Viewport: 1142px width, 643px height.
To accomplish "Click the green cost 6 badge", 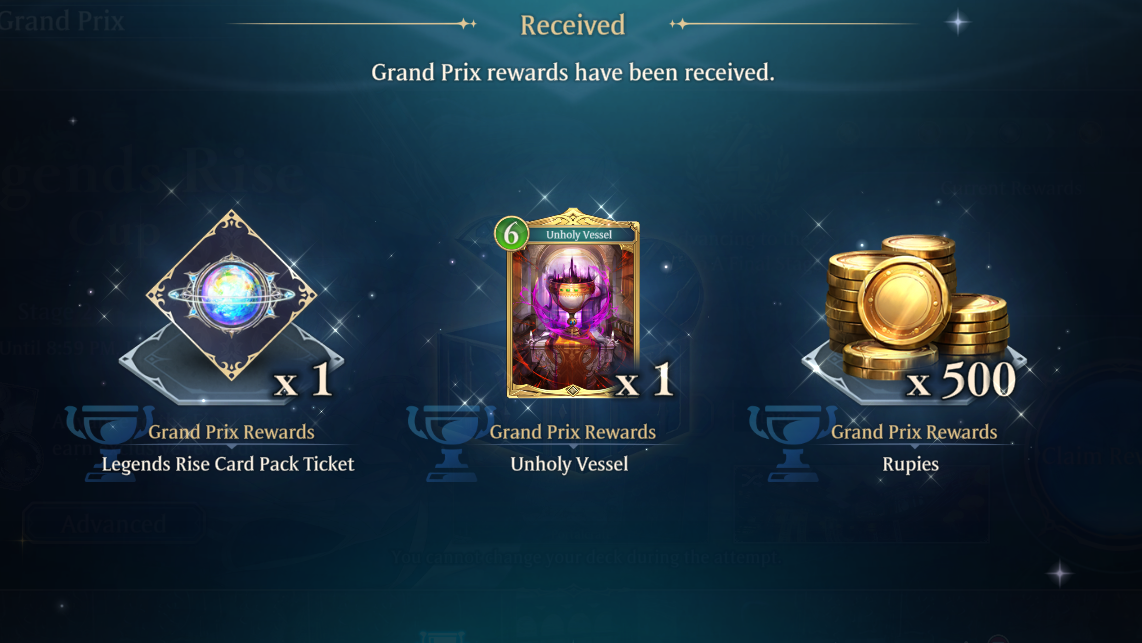I will tap(512, 234).
